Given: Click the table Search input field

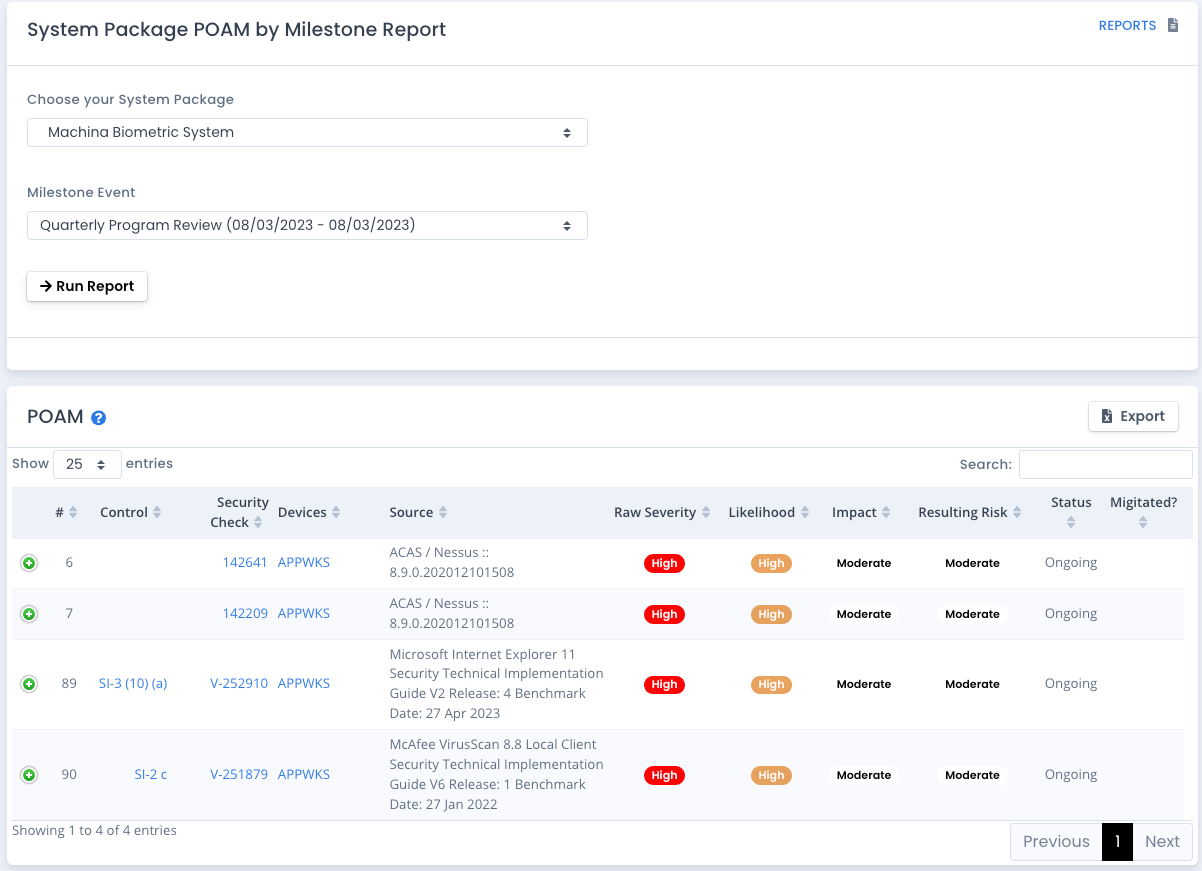Looking at the screenshot, I should [1105, 464].
